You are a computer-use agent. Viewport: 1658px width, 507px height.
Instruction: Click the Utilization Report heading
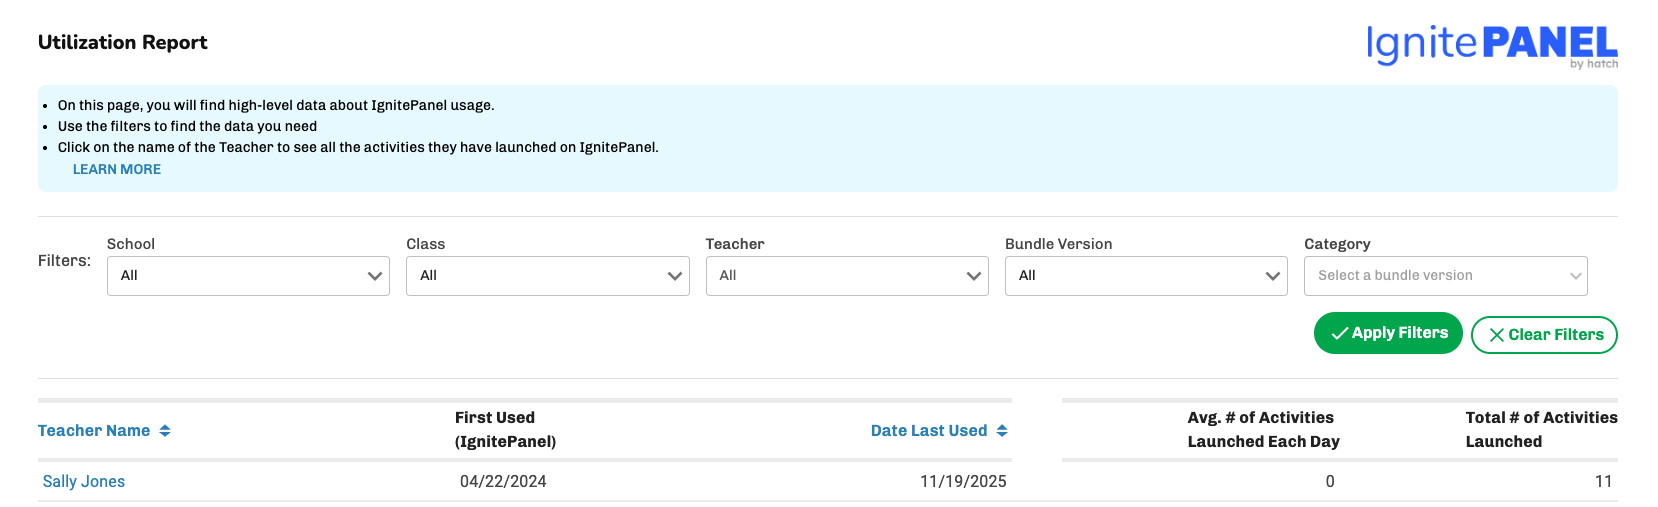(x=123, y=42)
